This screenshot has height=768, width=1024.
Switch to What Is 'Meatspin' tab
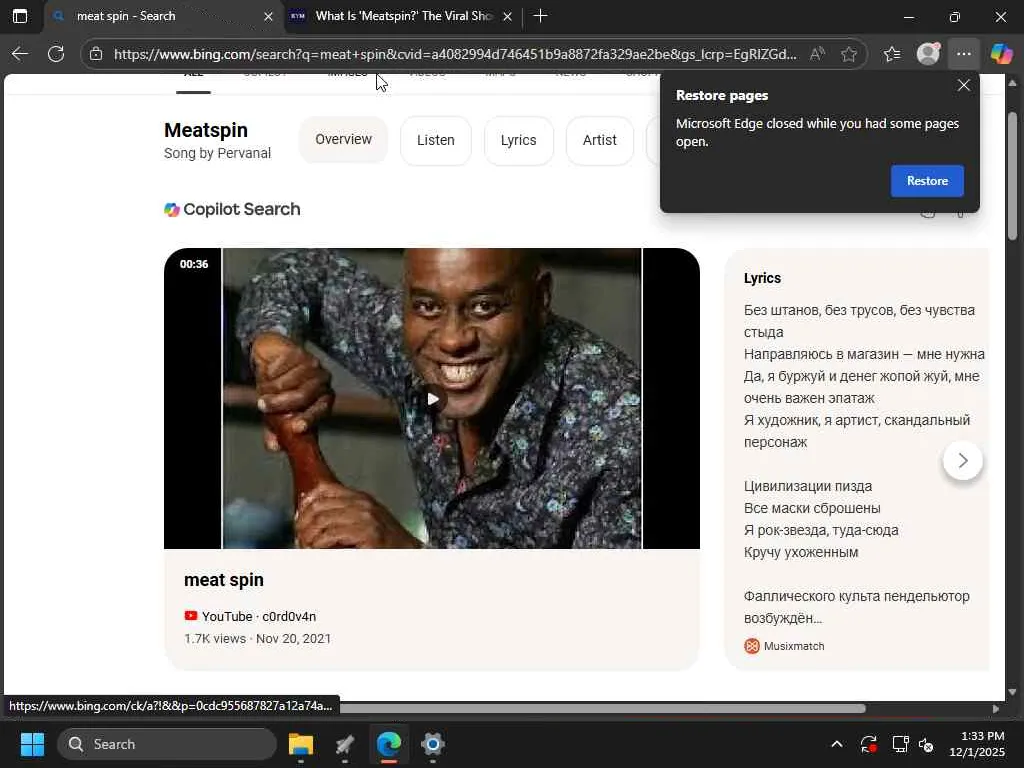(404, 16)
